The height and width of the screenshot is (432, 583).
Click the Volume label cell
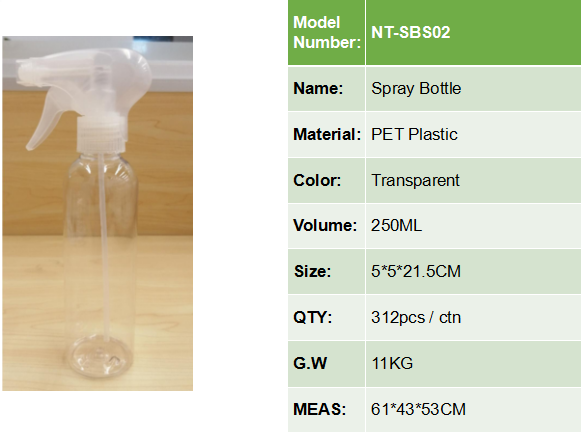pyautogui.click(x=326, y=226)
